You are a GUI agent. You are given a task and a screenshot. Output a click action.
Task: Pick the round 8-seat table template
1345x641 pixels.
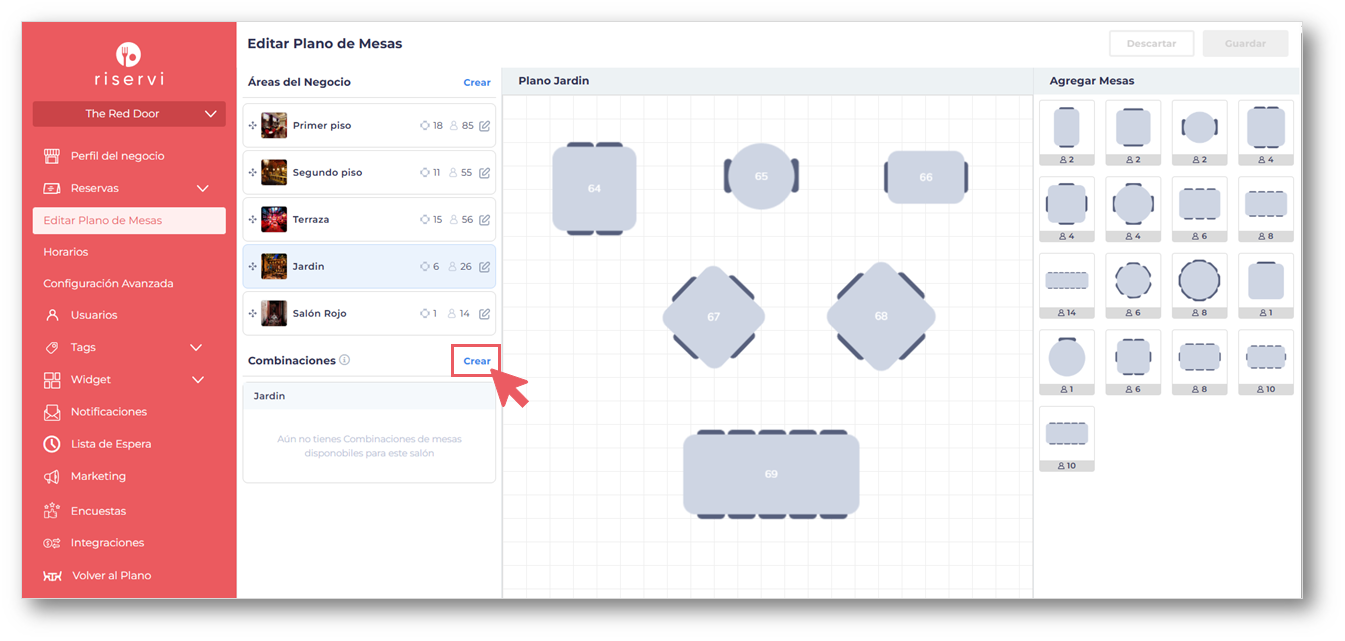(1199, 285)
